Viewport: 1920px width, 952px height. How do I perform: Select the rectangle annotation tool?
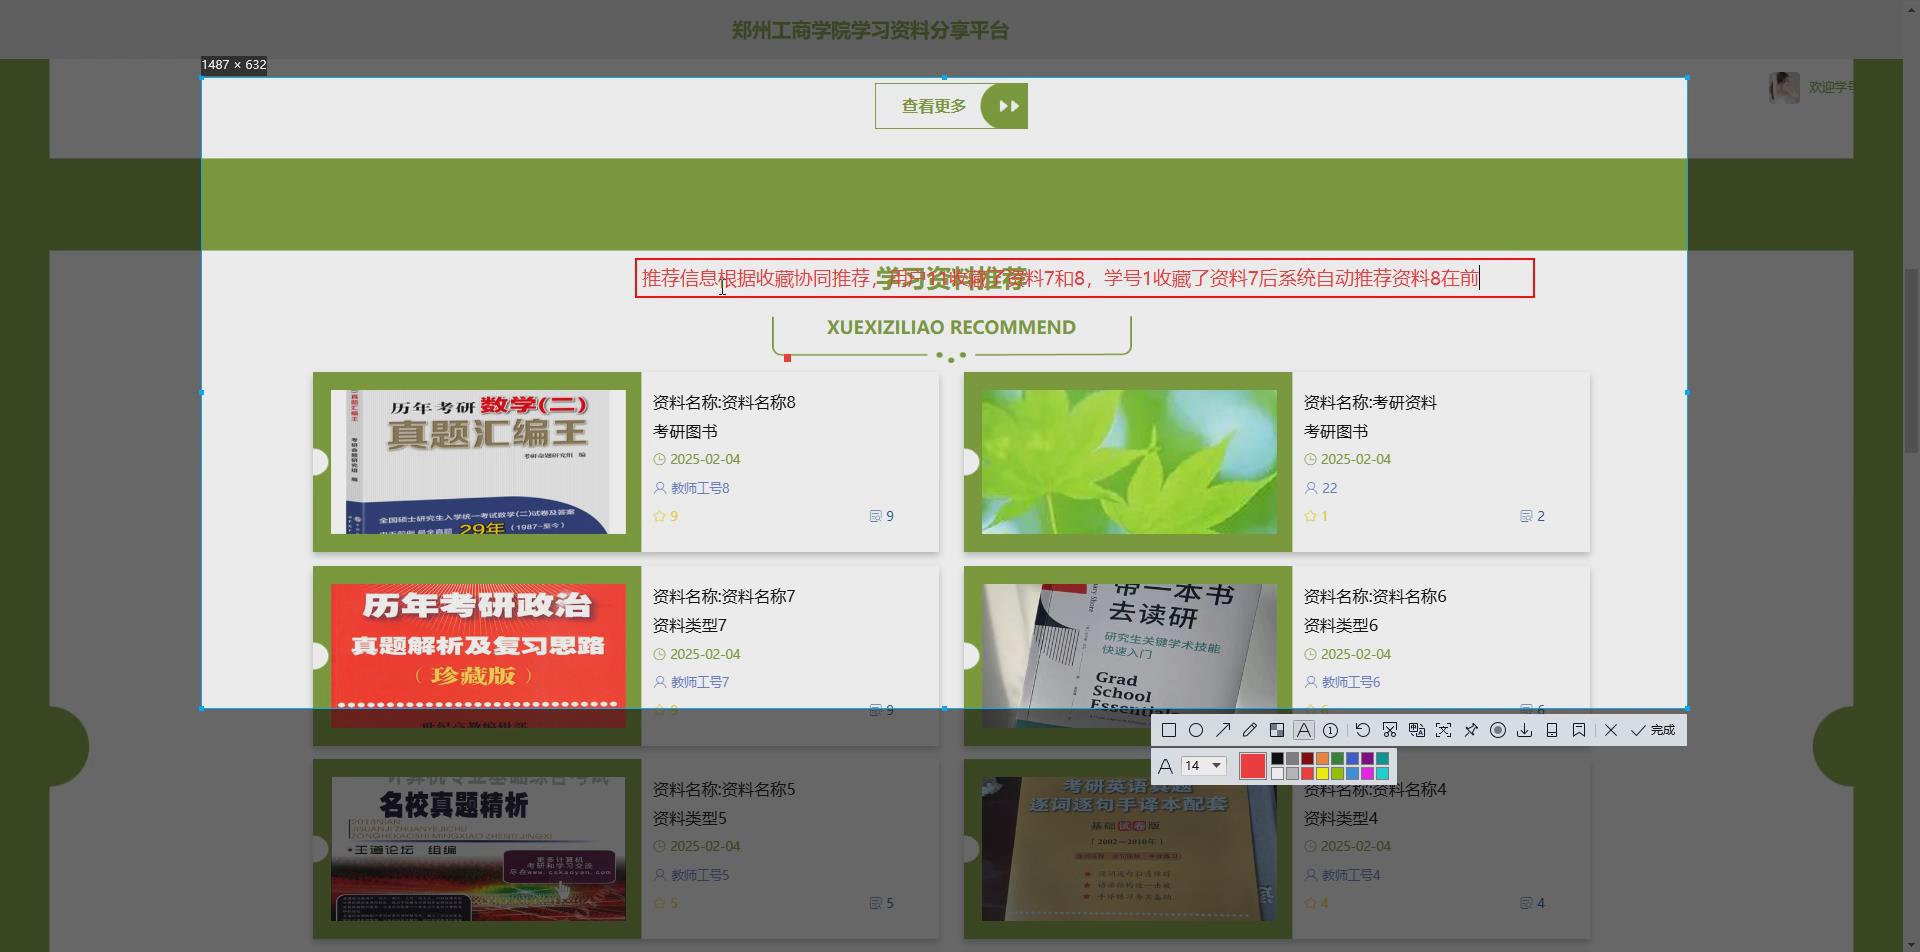coord(1168,730)
